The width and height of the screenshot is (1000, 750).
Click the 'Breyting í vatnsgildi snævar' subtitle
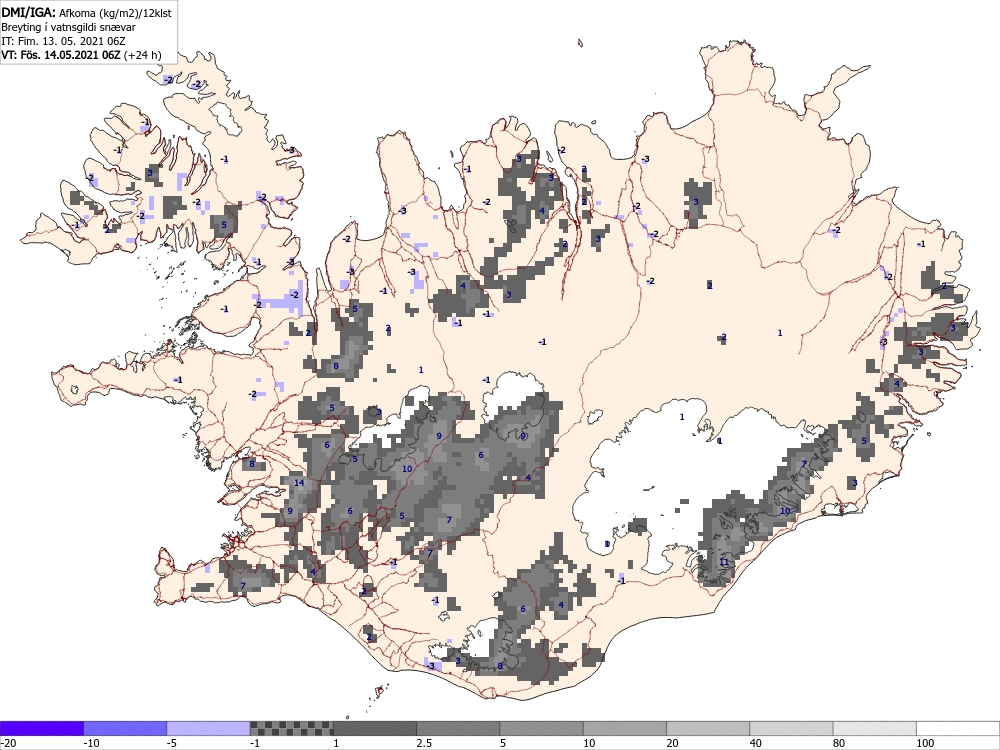click(x=68, y=27)
